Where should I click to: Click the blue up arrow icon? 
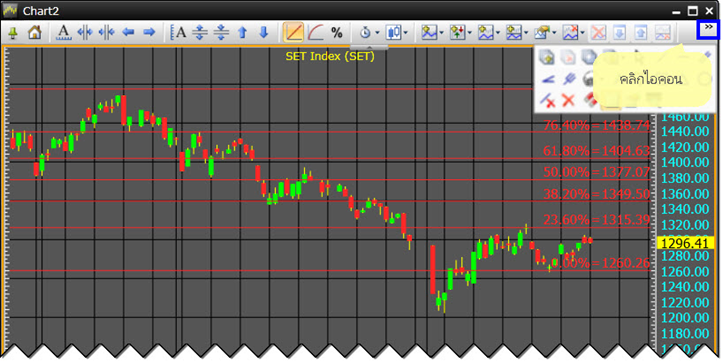243,33
